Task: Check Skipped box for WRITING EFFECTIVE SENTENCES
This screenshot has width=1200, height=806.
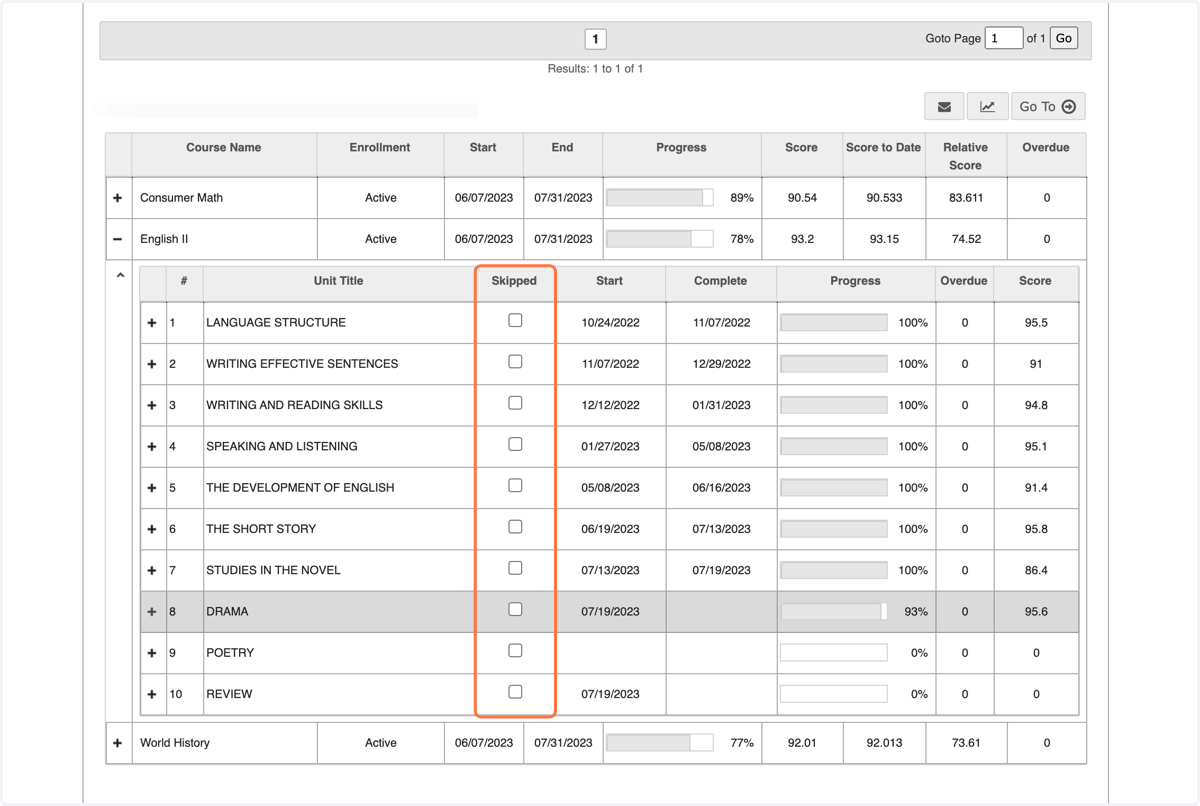Action: click(x=515, y=361)
